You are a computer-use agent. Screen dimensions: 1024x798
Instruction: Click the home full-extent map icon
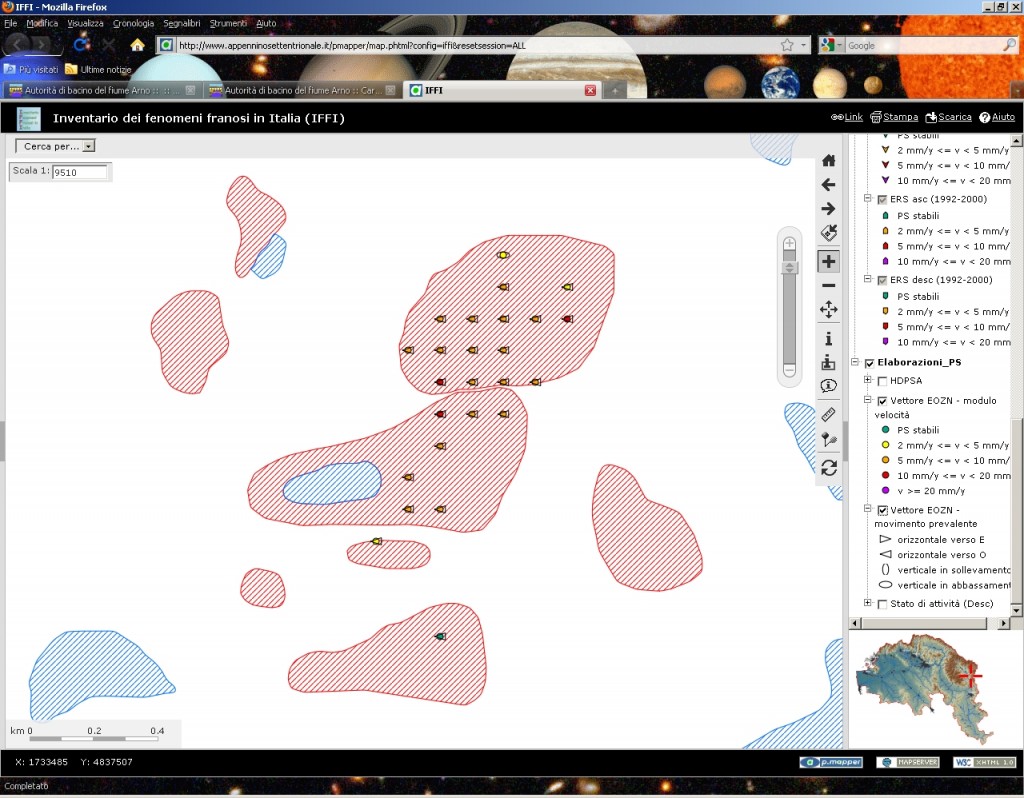click(828, 160)
